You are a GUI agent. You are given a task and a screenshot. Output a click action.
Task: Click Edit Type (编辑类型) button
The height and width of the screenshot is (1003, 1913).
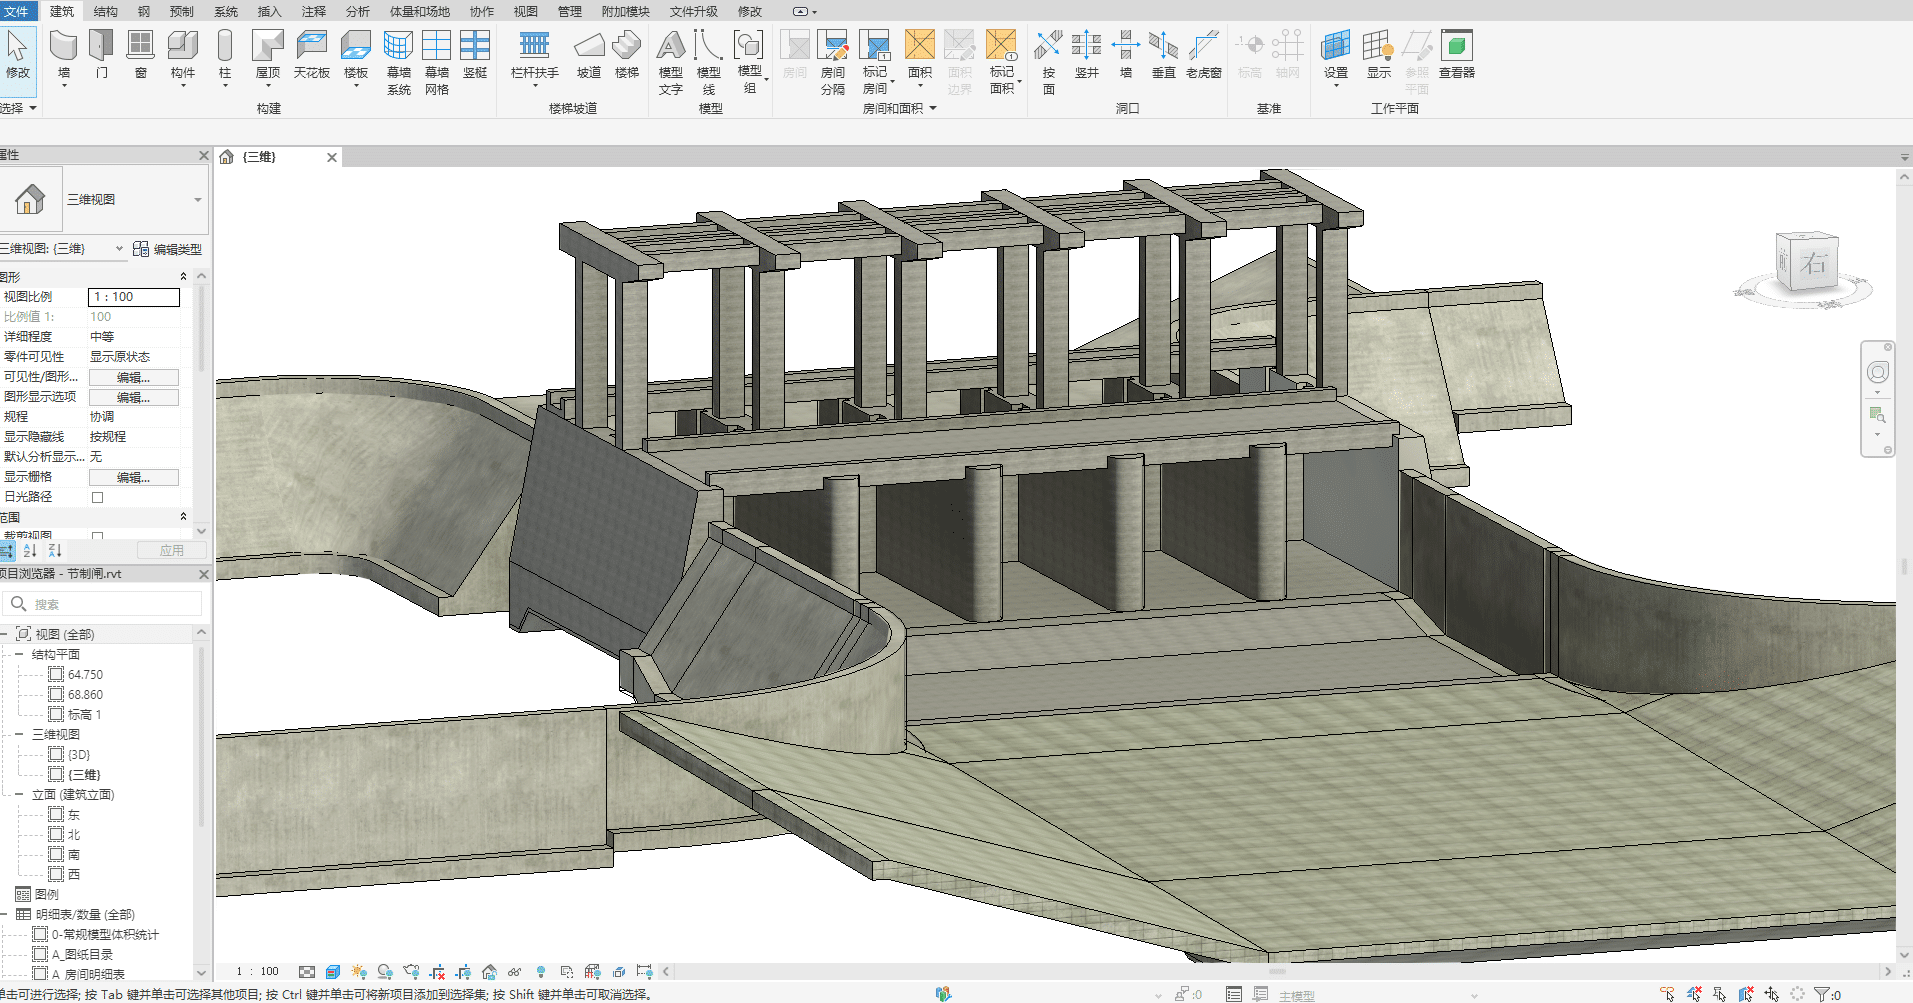point(168,249)
